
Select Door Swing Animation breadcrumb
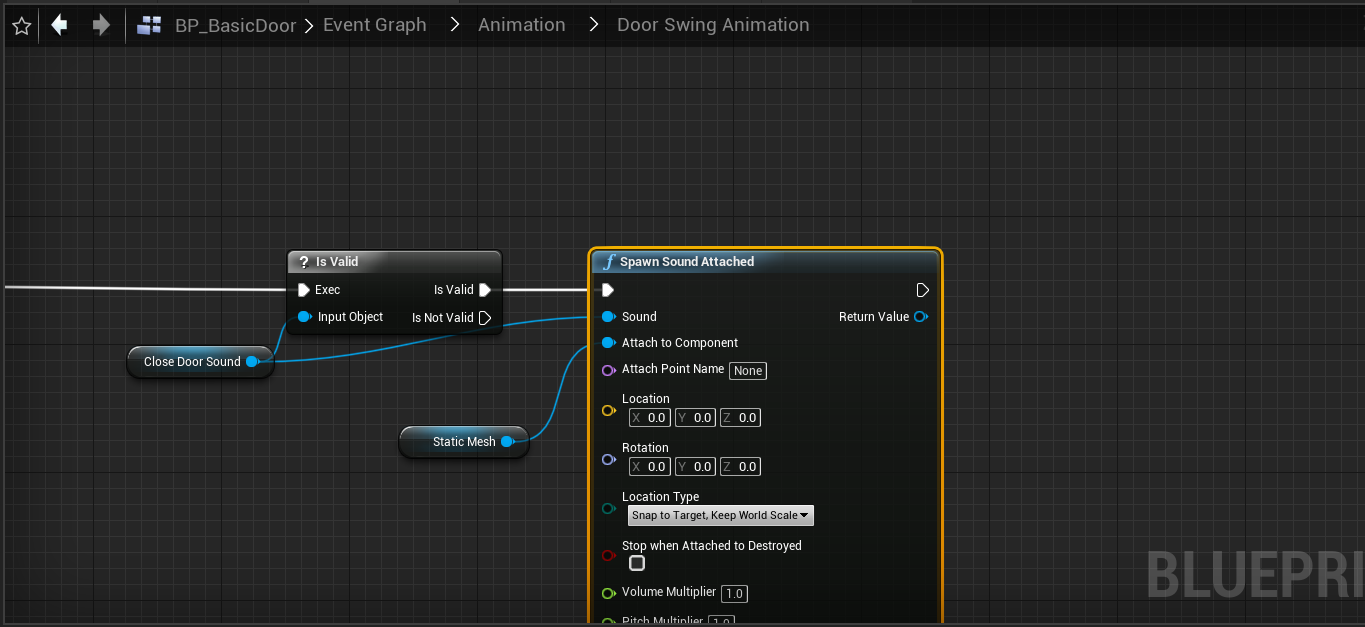point(712,25)
